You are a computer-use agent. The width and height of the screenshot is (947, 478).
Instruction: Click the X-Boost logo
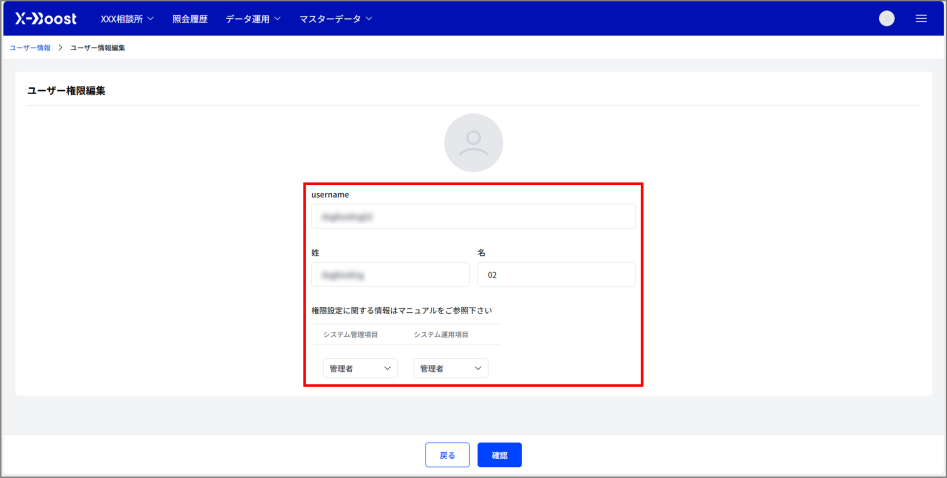pyautogui.click(x=46, y=19)
